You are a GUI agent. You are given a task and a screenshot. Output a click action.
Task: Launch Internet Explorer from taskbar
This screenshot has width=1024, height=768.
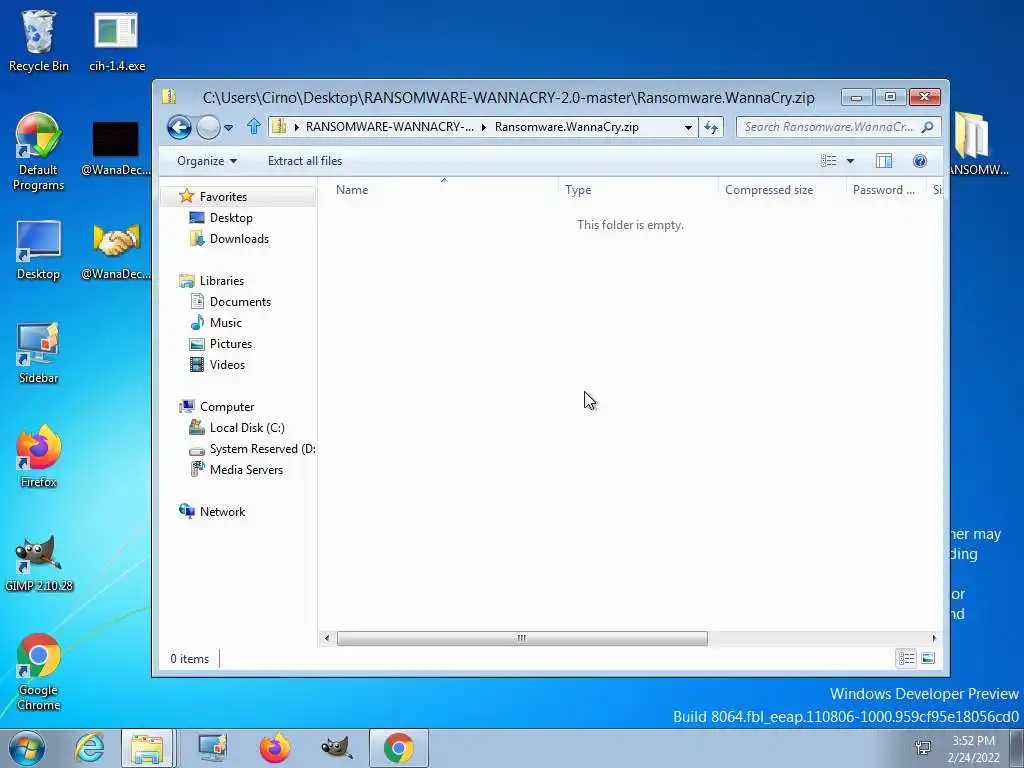[x=89, y=748]
